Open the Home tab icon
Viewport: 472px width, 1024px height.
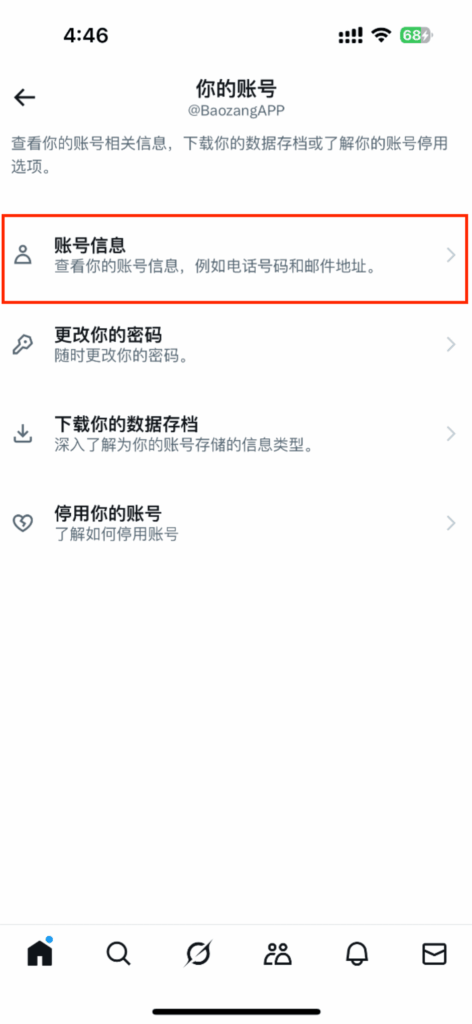40,953
